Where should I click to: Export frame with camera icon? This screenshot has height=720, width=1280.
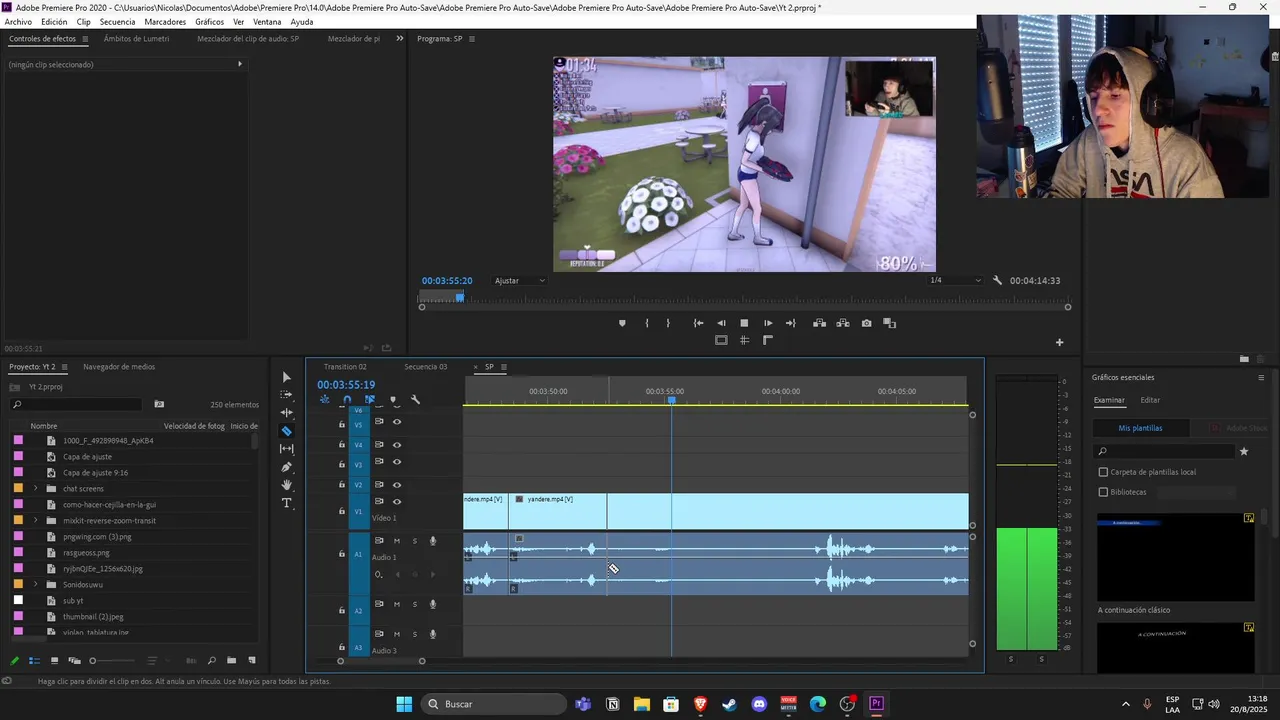[866, 323]
